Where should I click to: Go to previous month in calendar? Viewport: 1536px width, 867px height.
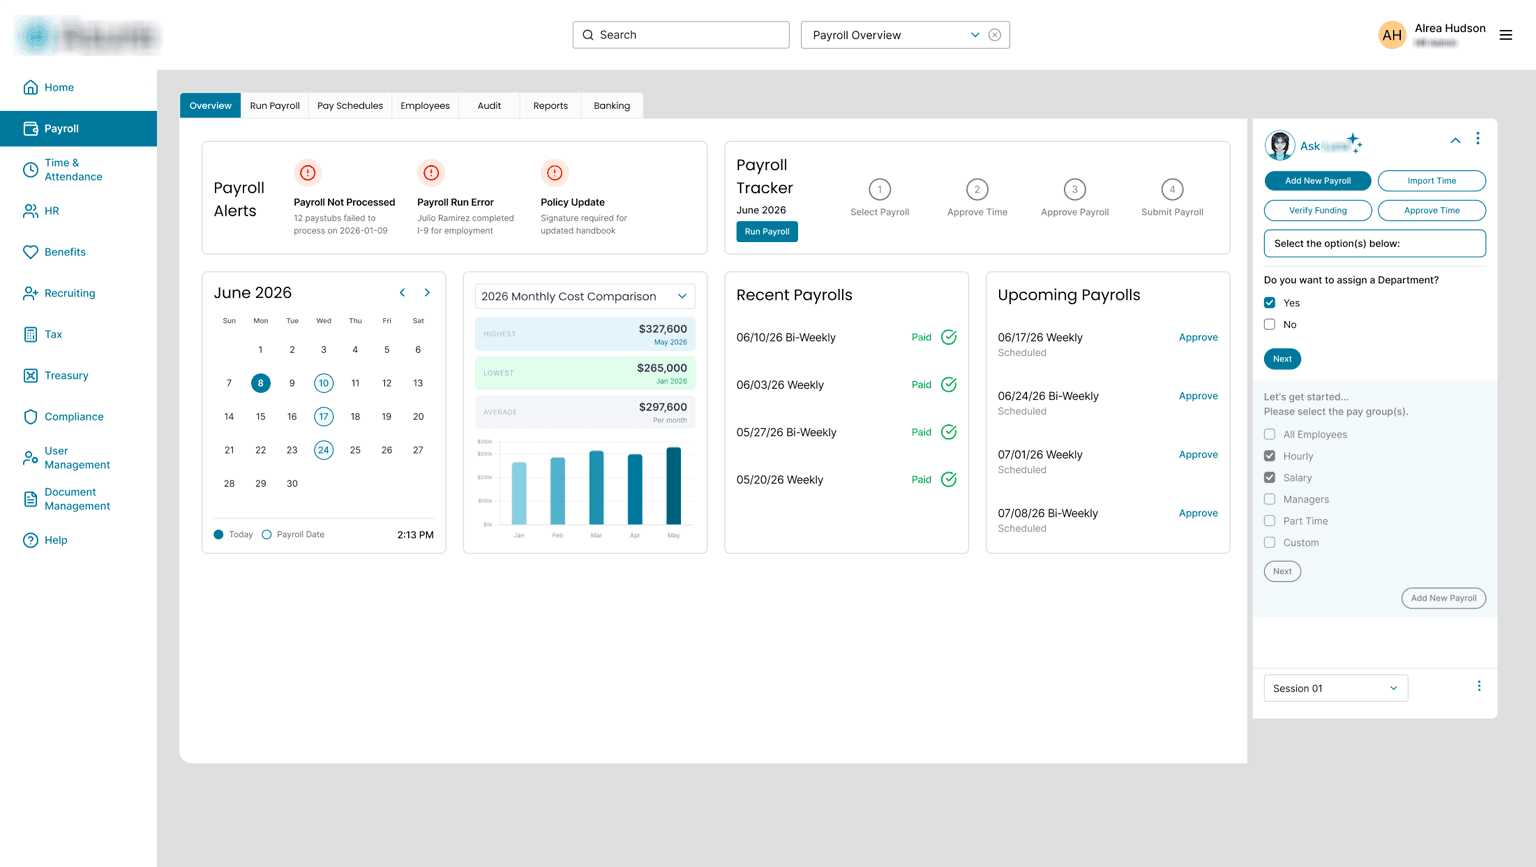coord(402,293)
